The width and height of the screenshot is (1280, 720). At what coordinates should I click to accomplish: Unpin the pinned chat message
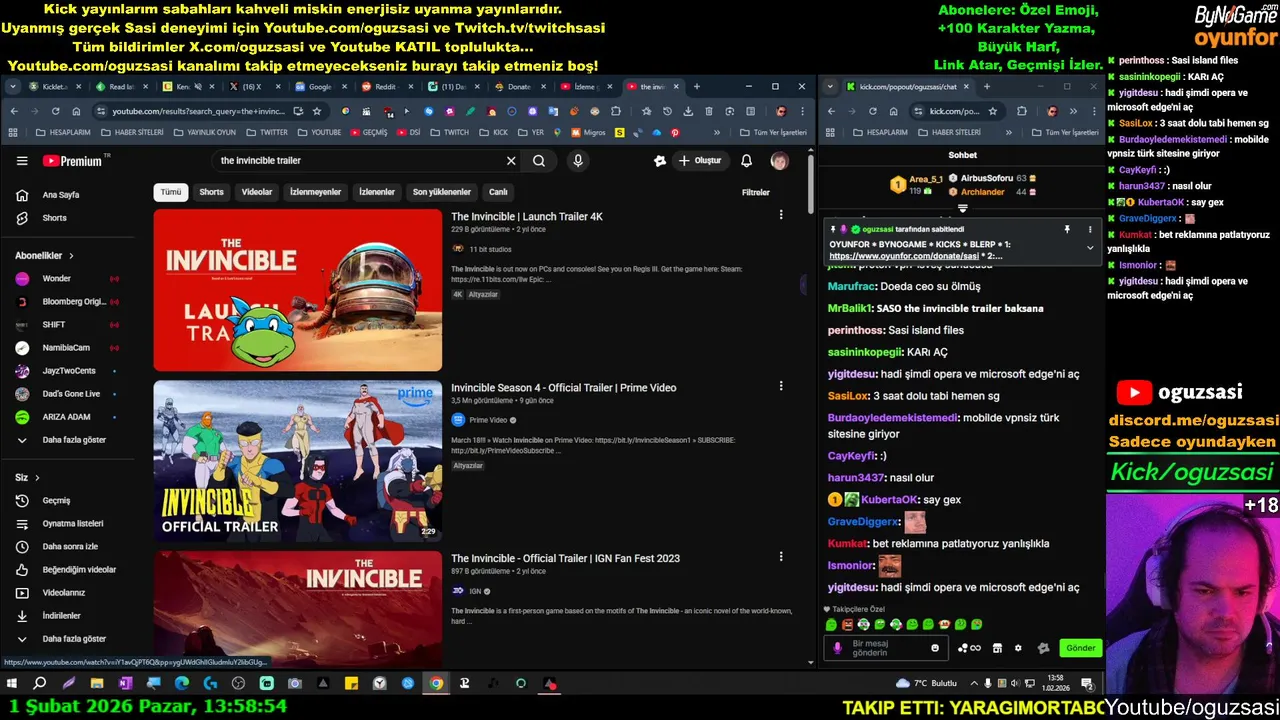click(x=1067, y=229)
